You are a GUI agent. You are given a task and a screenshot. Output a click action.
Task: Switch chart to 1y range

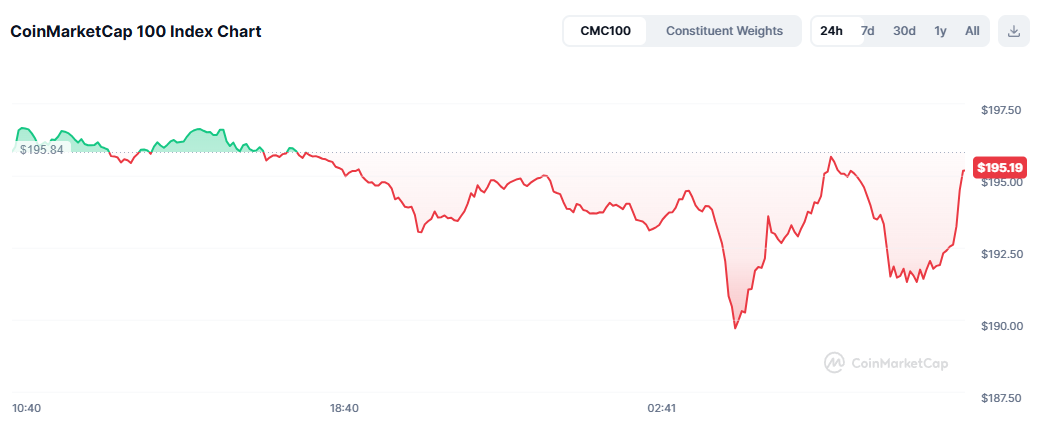tap(940, 31)
